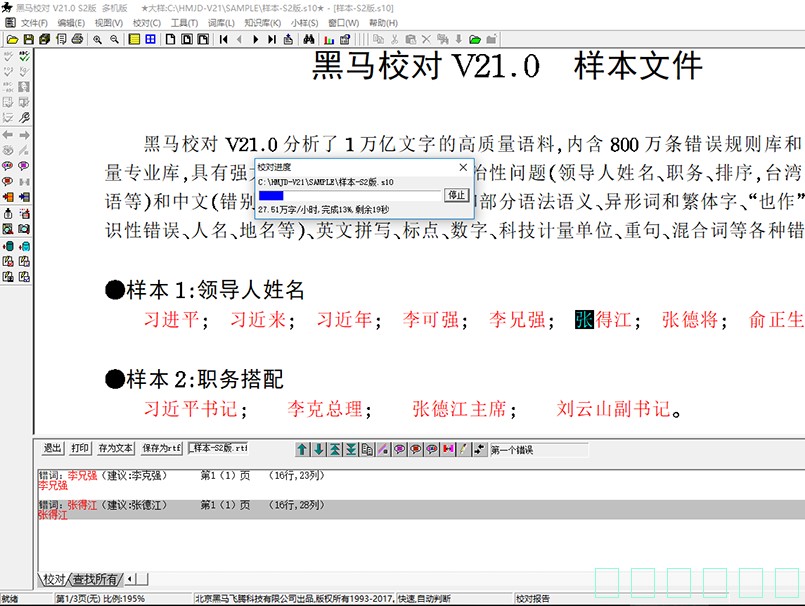Select the 李兄强 error row in results
The image size is (805, 606).
click(x=421, y=480)
